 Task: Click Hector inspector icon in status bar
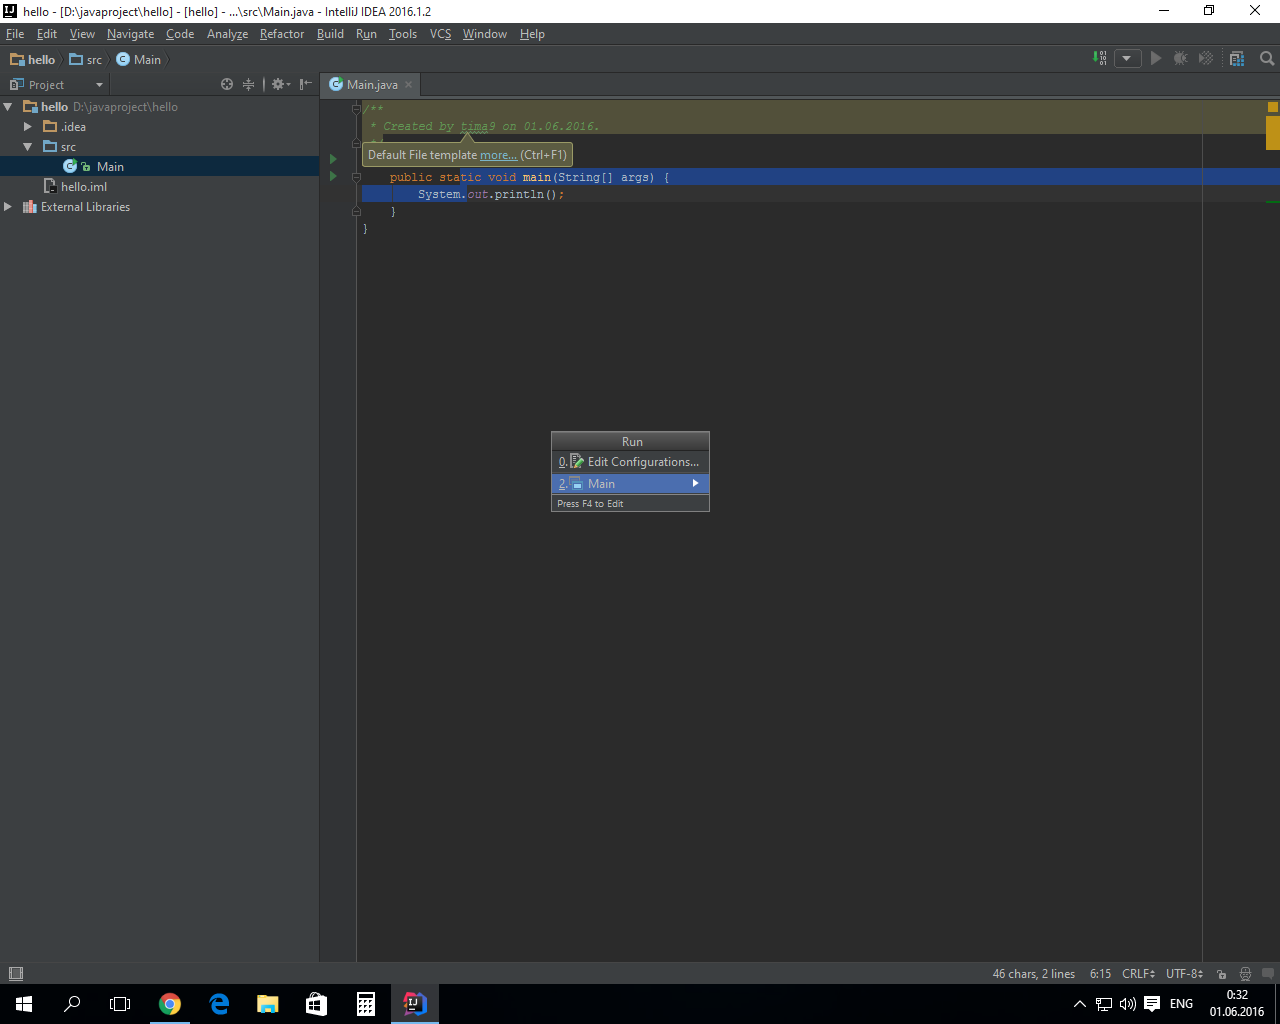(x=1245, y=974)
